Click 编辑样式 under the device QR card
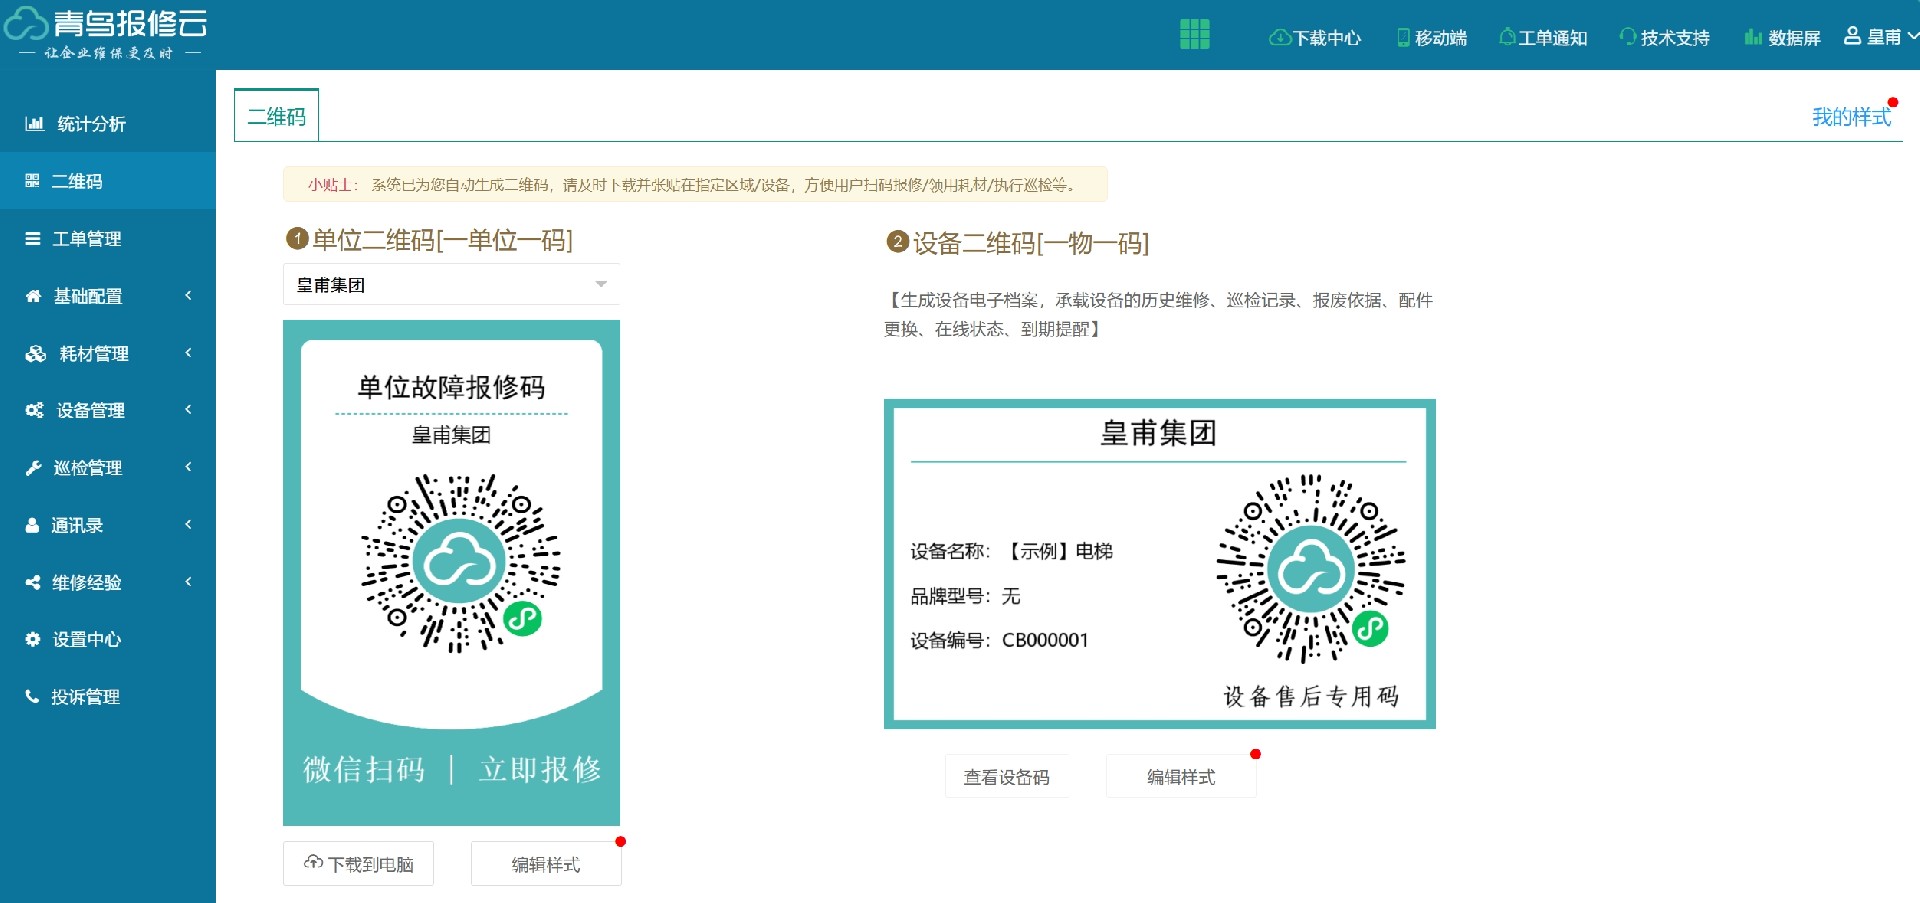 click(1181, 777)
